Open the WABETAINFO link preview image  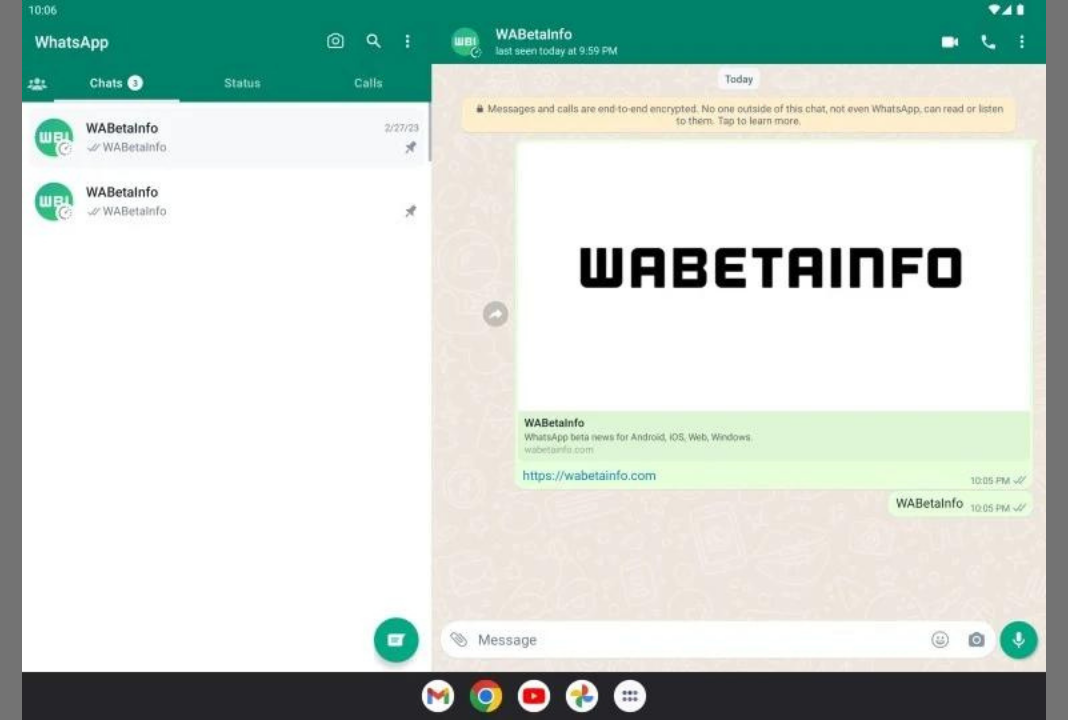773,276
